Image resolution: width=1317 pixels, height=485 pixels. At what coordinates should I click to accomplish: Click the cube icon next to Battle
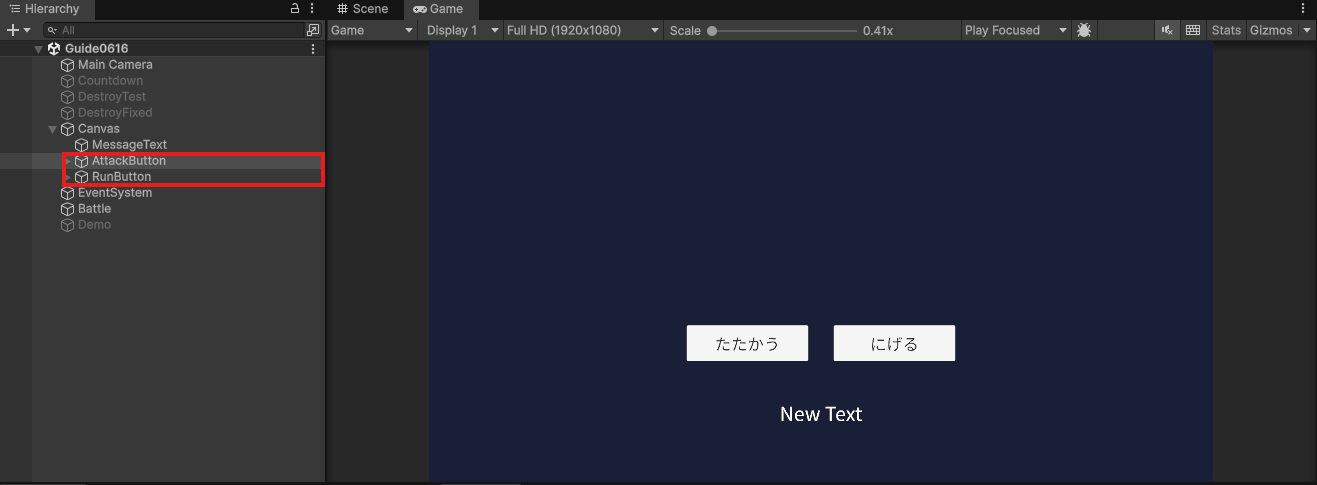[x=68, y=209]
